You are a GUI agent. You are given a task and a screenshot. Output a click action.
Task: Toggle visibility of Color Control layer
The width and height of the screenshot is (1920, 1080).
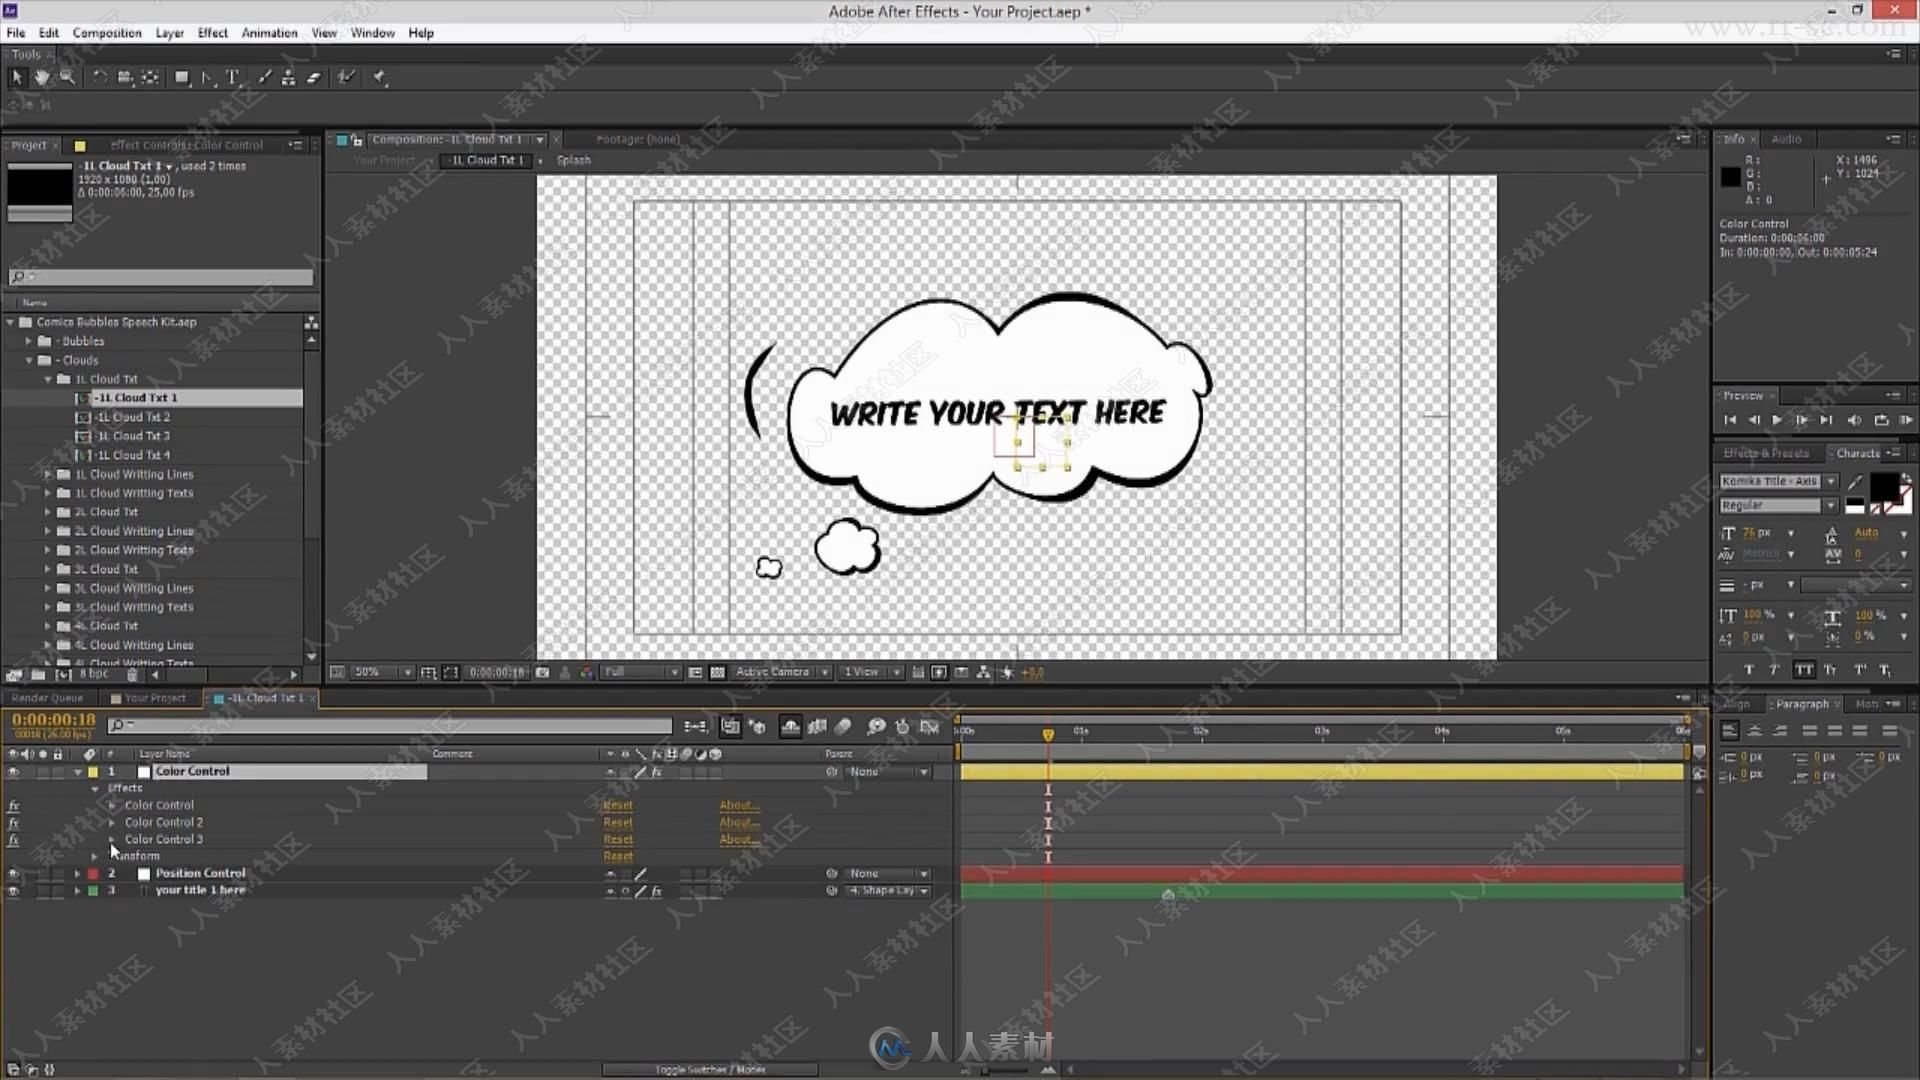pos(13,770)
